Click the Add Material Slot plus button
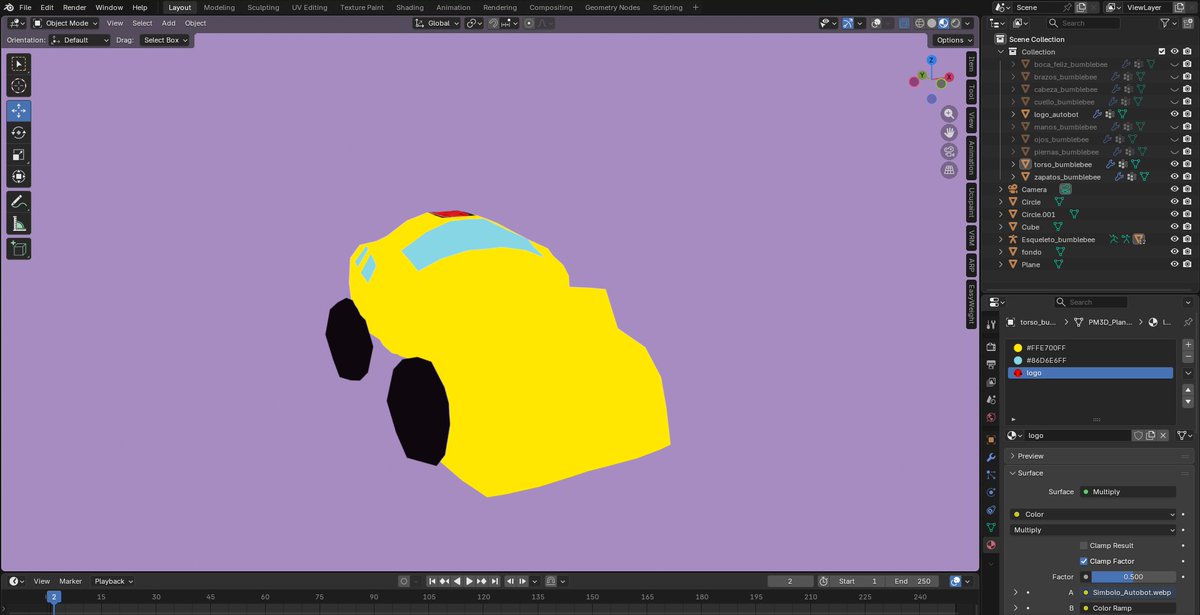This screenshot has width=1200, height=615. point(1187,345)
